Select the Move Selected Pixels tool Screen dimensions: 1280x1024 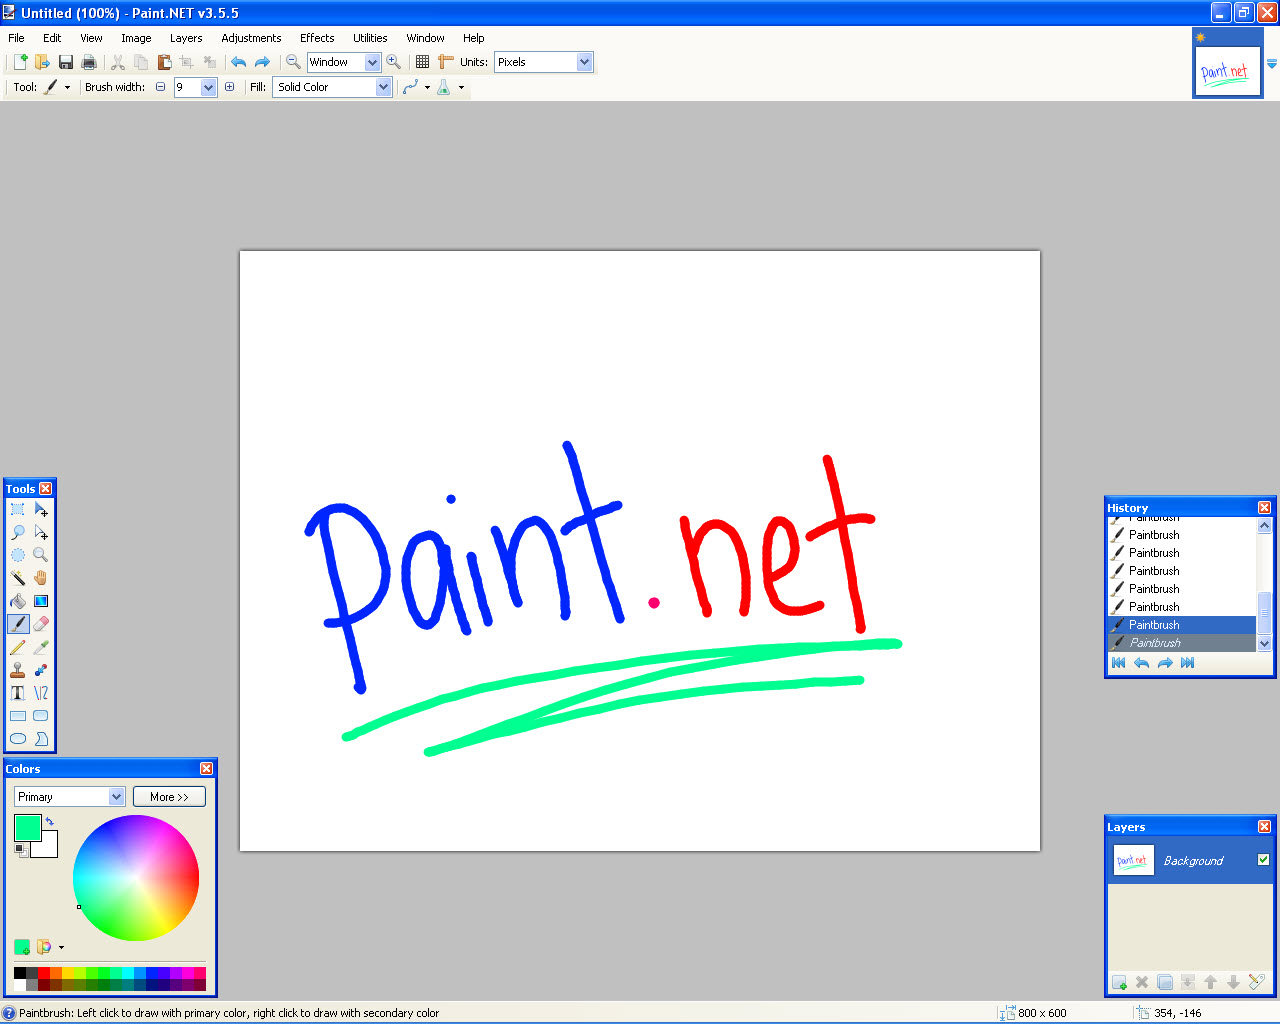(x=41, y=509)
